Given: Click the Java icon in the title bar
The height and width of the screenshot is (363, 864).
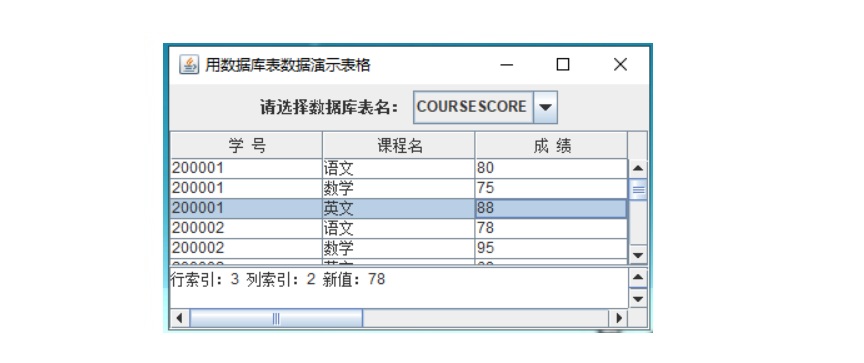Looking at the screenshot, I should coord(189,65).
